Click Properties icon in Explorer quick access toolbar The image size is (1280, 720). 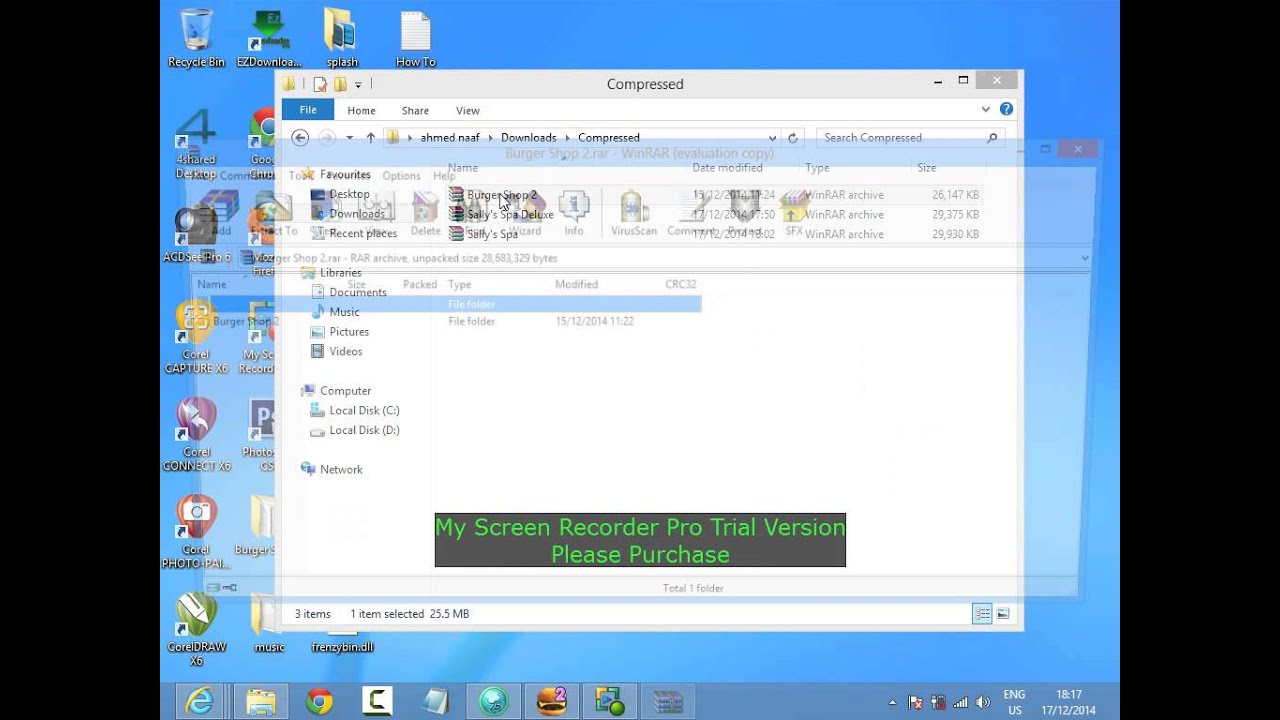pos(320,84)
